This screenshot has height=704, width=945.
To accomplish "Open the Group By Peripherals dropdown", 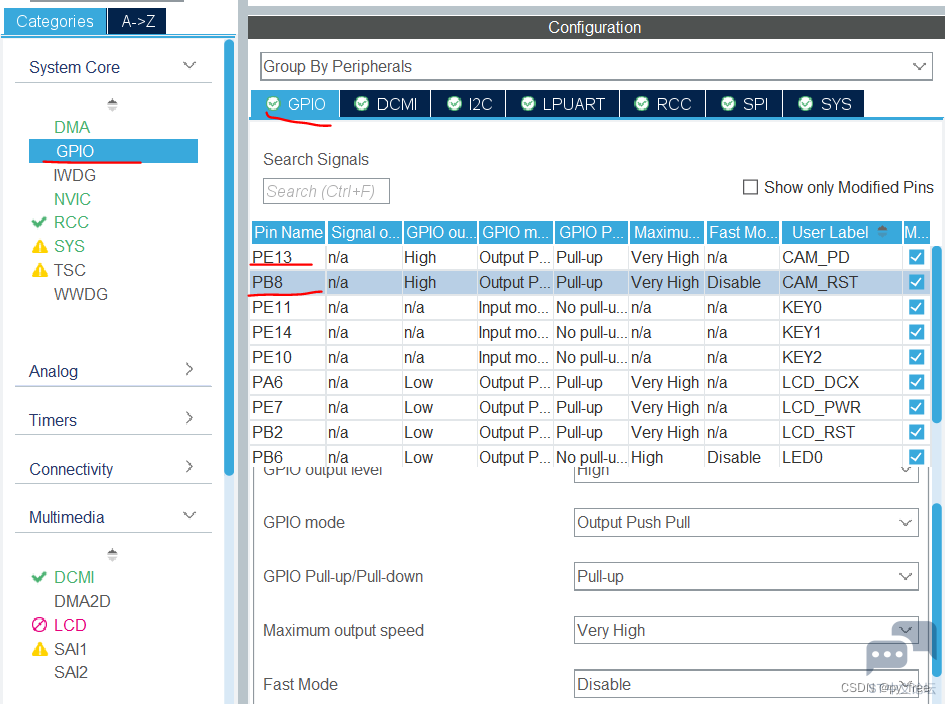I will click(597, 66).
